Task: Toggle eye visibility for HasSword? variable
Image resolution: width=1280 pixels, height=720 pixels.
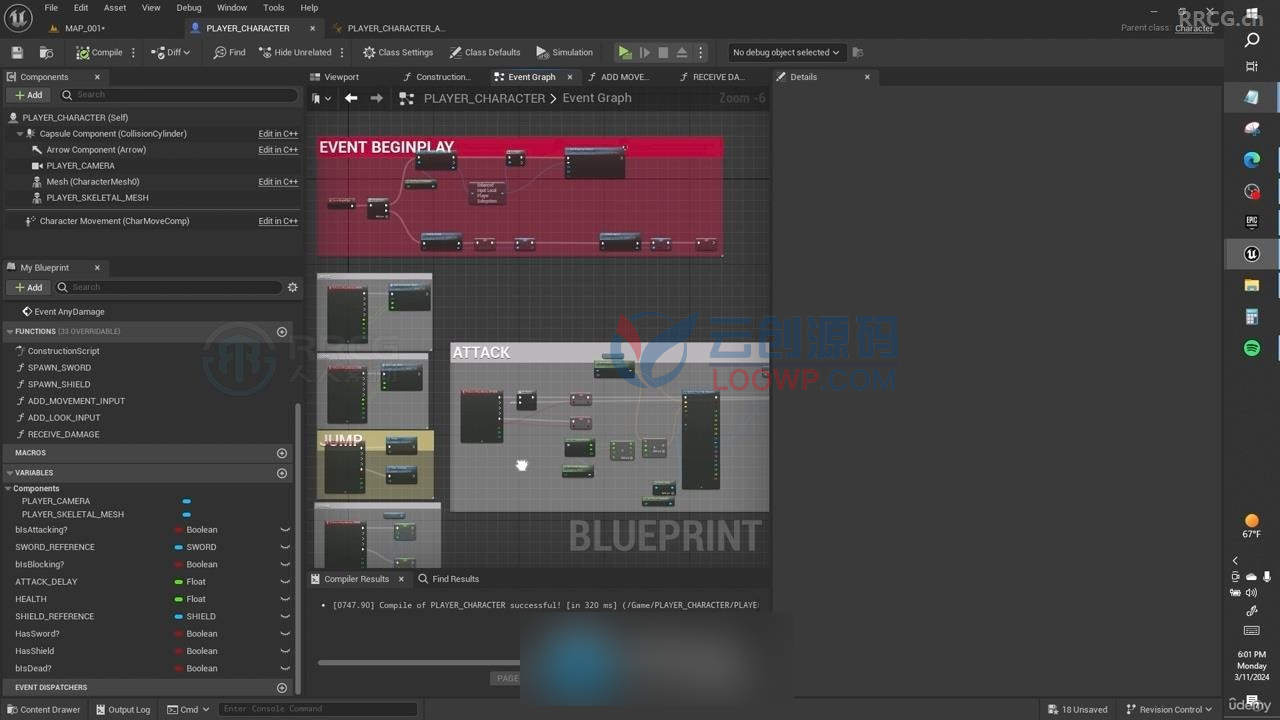Action: [x=285, y=634]
